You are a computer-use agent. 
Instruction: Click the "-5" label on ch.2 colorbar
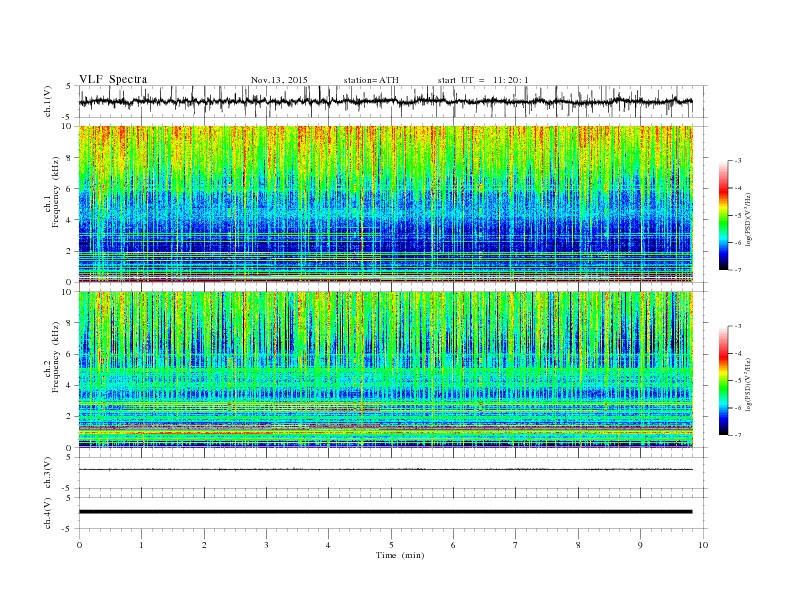click(737, 380)
